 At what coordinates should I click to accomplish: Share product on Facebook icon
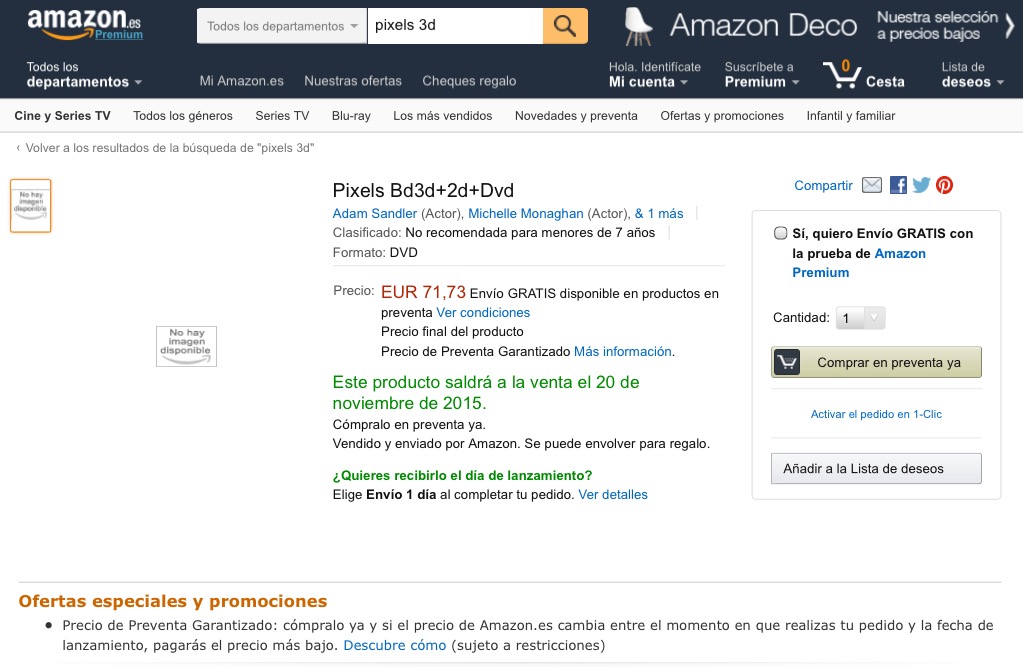898,185
